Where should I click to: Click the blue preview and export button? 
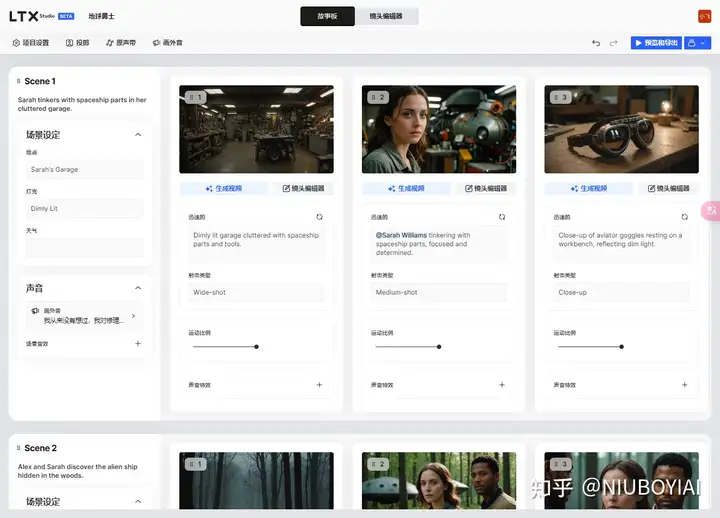click(656, 43)
